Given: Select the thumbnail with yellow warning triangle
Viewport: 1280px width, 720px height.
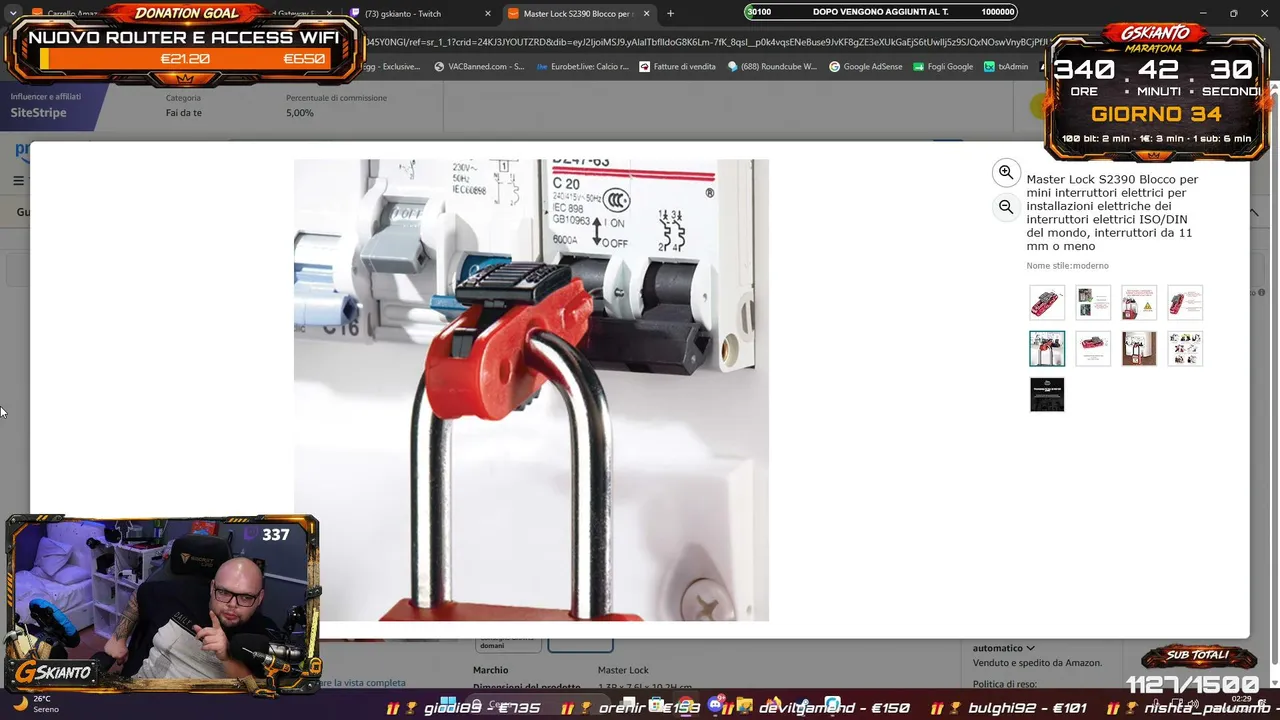Looking at the screenshot, I should [x=1139, y=302].
